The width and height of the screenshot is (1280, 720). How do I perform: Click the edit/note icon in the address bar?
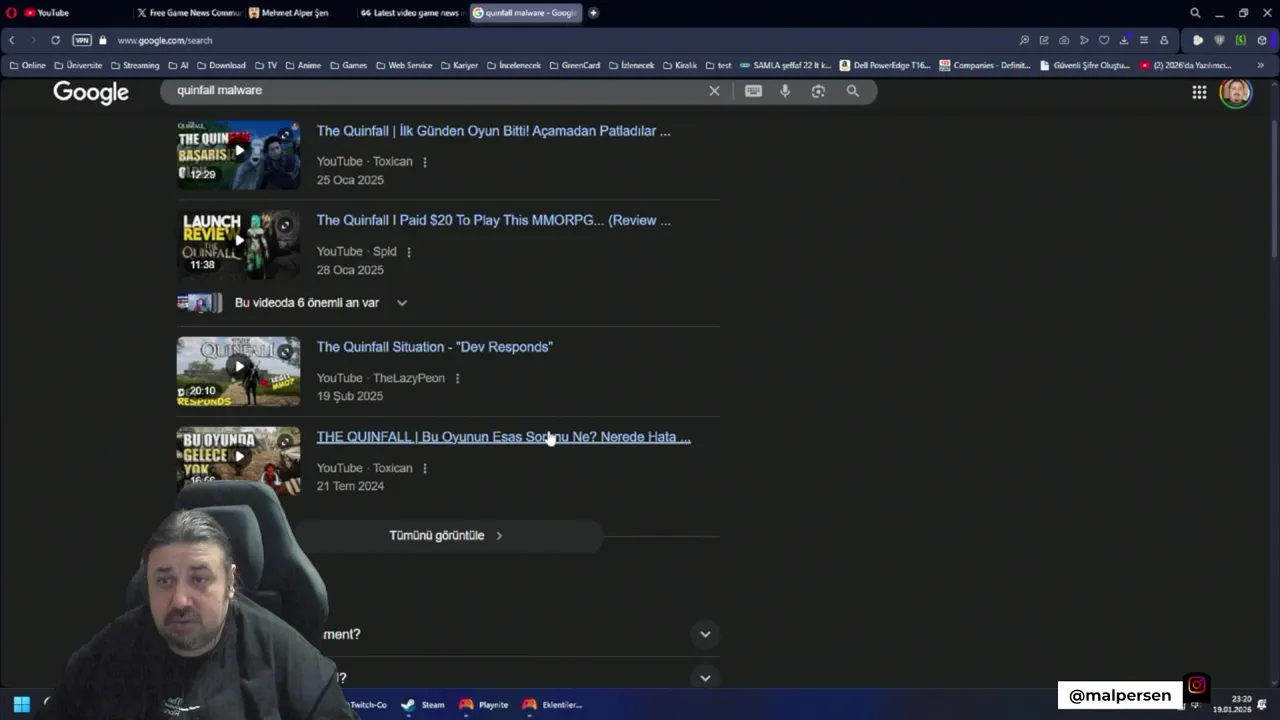tap(1044, 40)
